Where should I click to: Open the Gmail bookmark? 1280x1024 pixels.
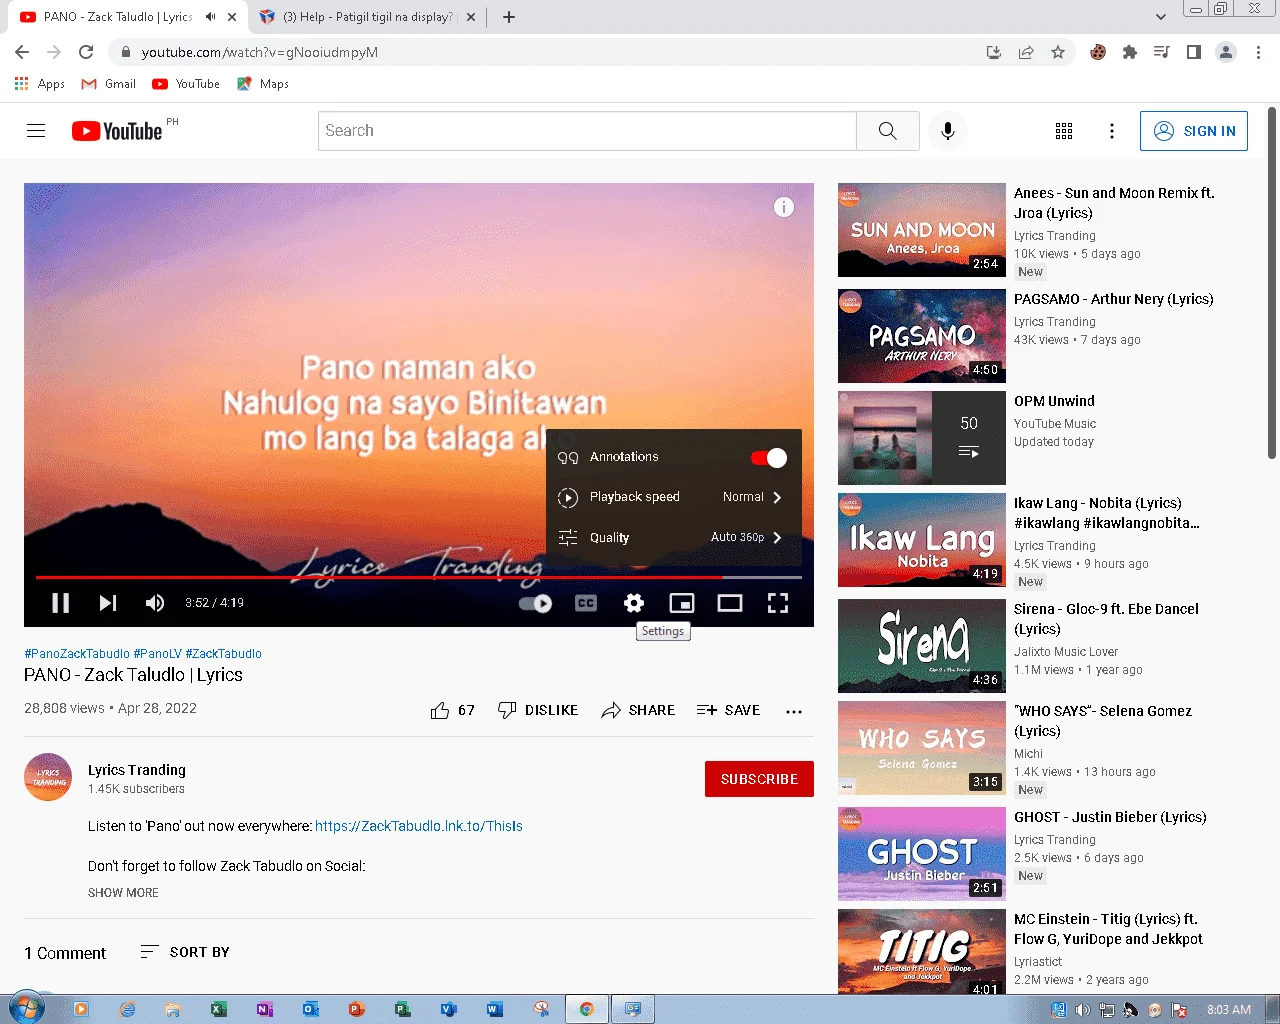click(x=108, y=84)
